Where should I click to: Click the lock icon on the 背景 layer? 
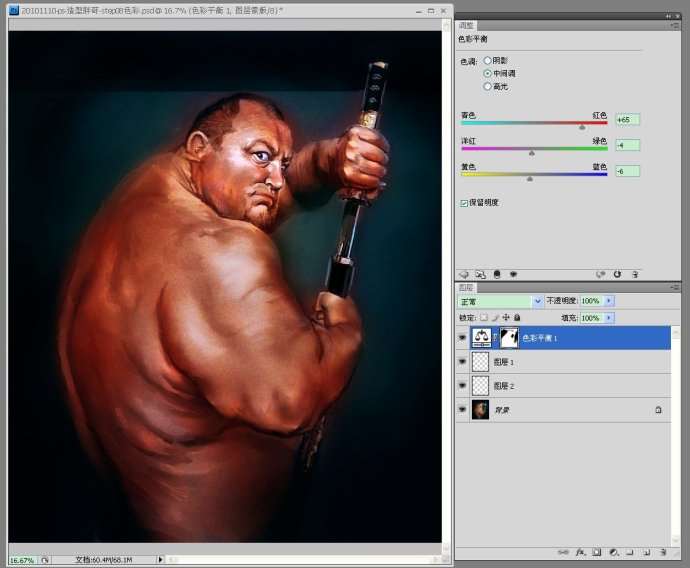pos(658,410)
